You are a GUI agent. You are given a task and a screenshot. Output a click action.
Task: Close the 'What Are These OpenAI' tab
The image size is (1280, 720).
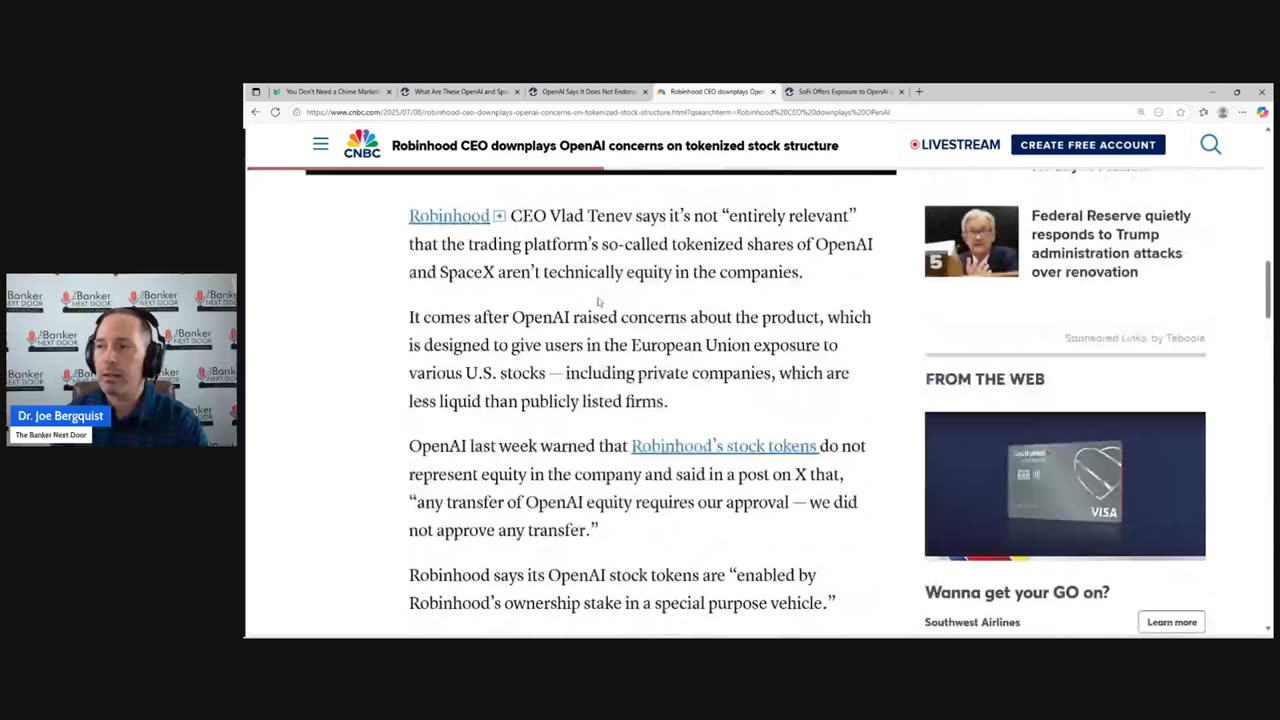click(x=517, y=92)
